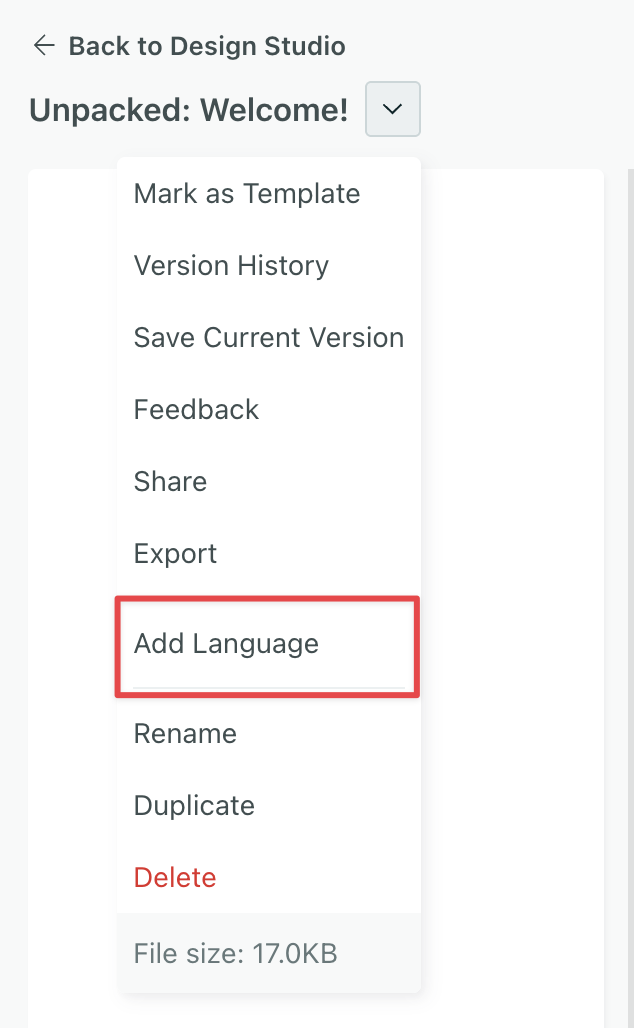Open Version History
The image size is (634, 1028).
coord(231,265)
